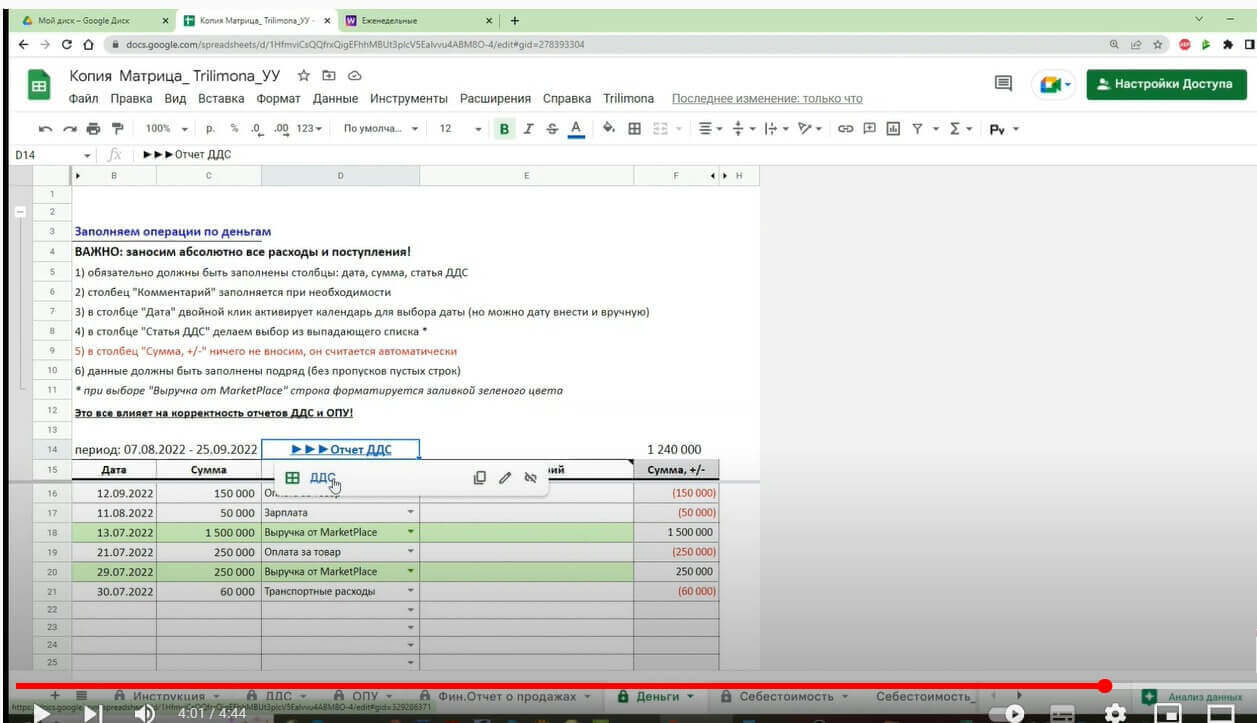Click the Insert link icon in the toolbar
This screenshot has height=723, width=1257.
[846, 129]
